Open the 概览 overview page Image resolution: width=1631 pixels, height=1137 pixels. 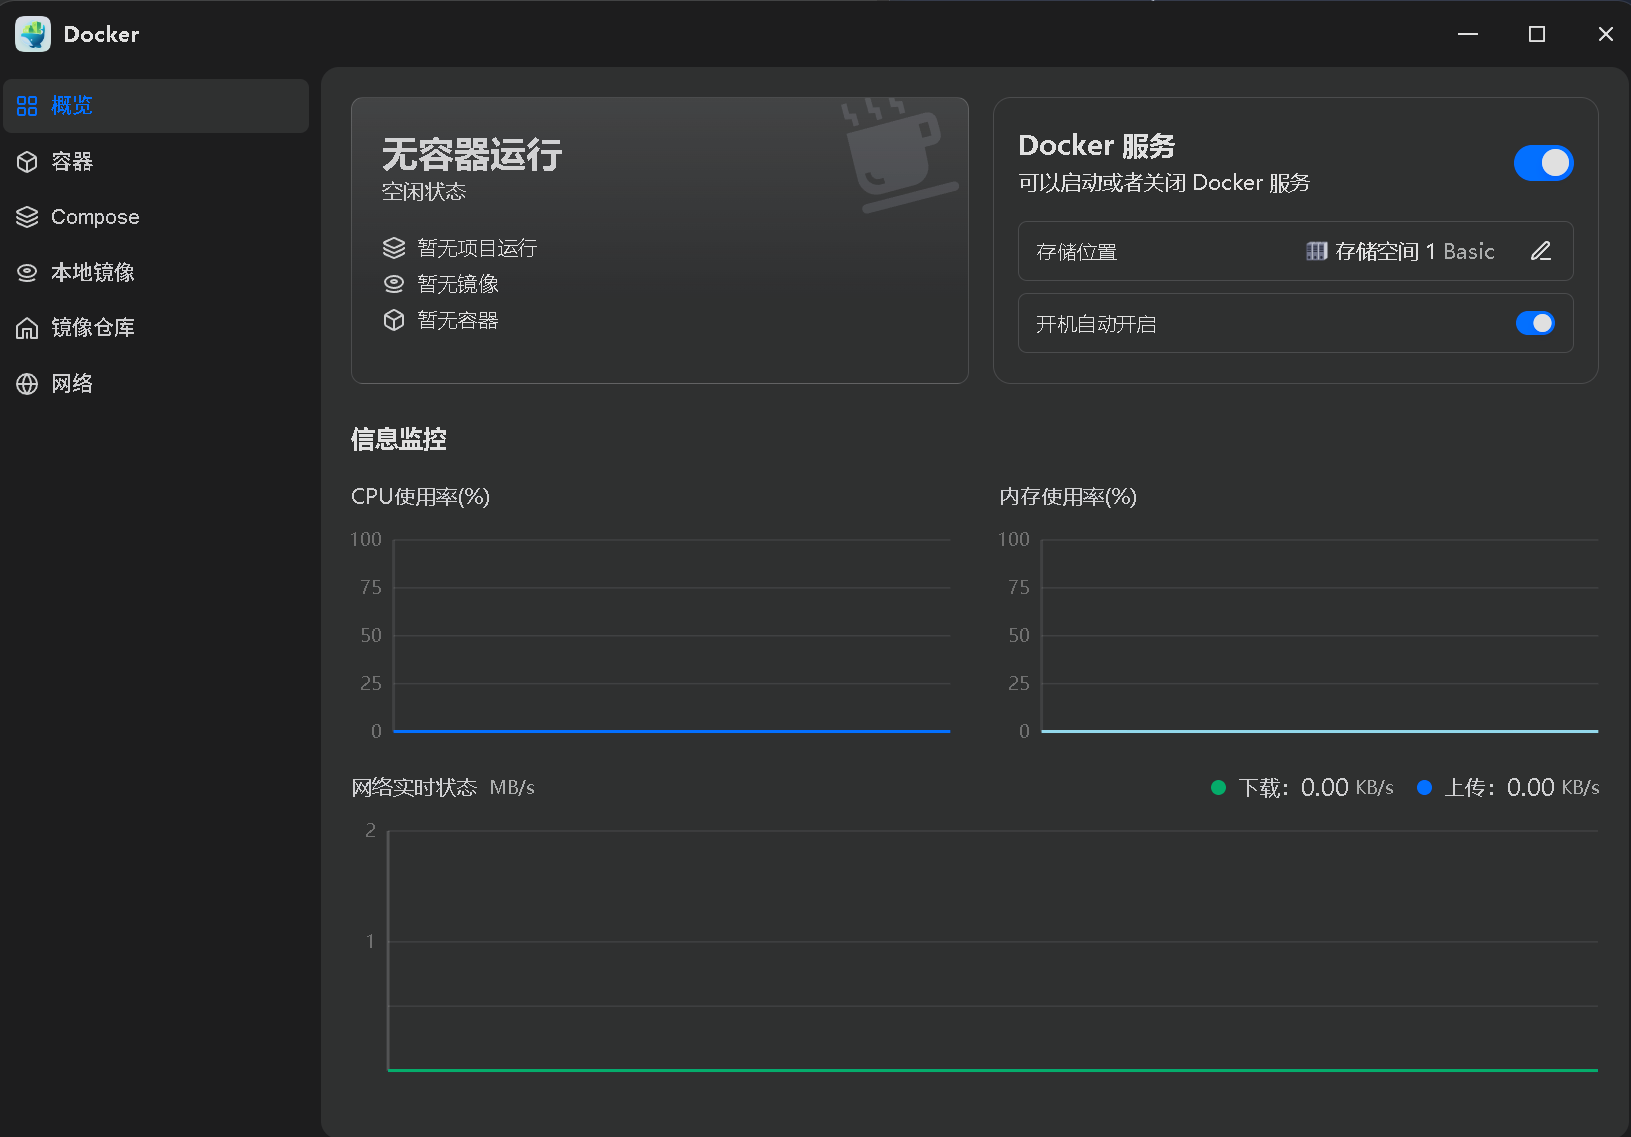(156, 106)
